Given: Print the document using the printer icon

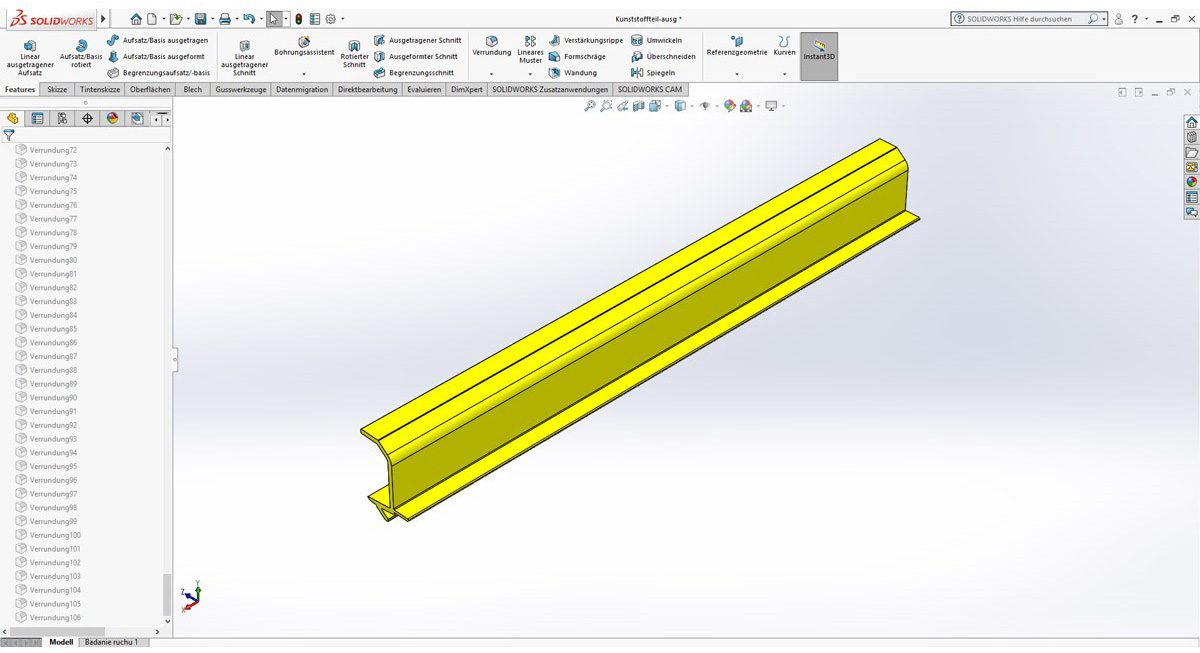Looking at the screenshot, I should tap(225, 19).
